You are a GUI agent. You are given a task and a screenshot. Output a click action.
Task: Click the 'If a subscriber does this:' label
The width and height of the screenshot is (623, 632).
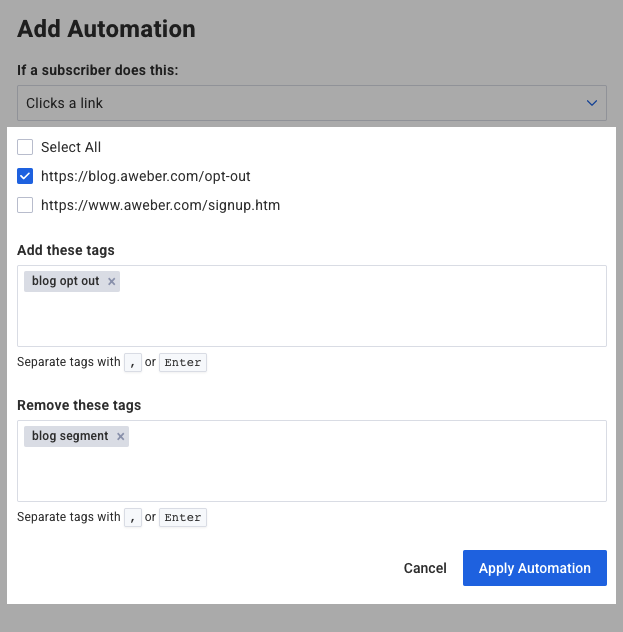click(97, 70)
